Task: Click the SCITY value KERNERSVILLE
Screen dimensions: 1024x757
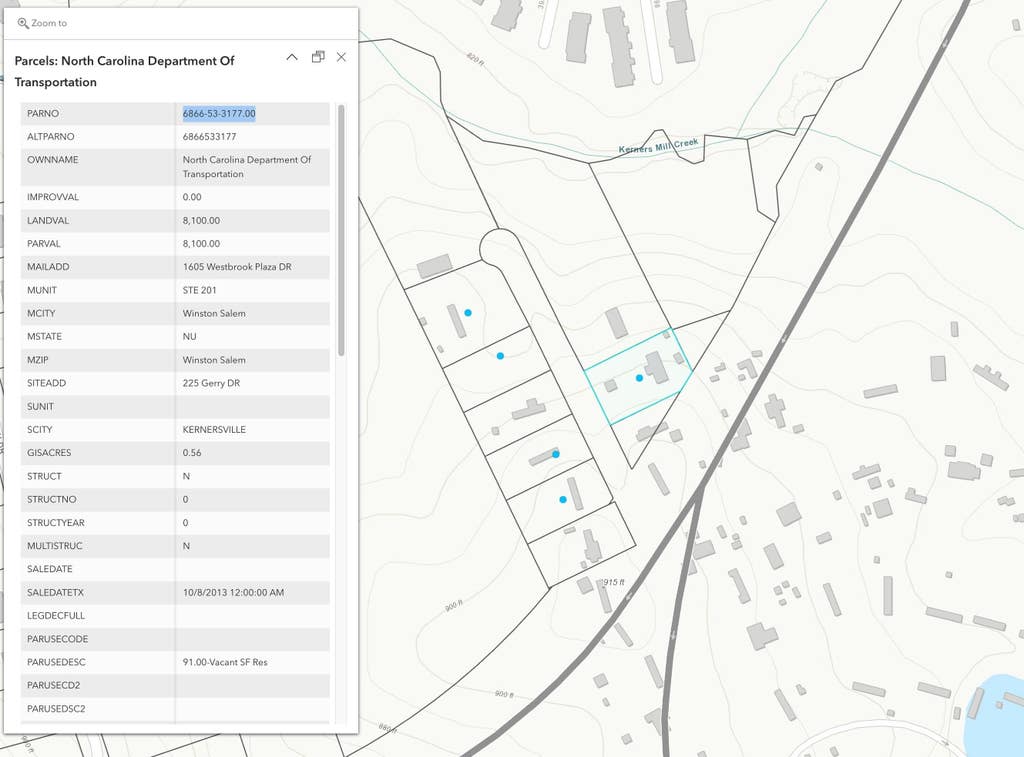Action: coord(214,430)
